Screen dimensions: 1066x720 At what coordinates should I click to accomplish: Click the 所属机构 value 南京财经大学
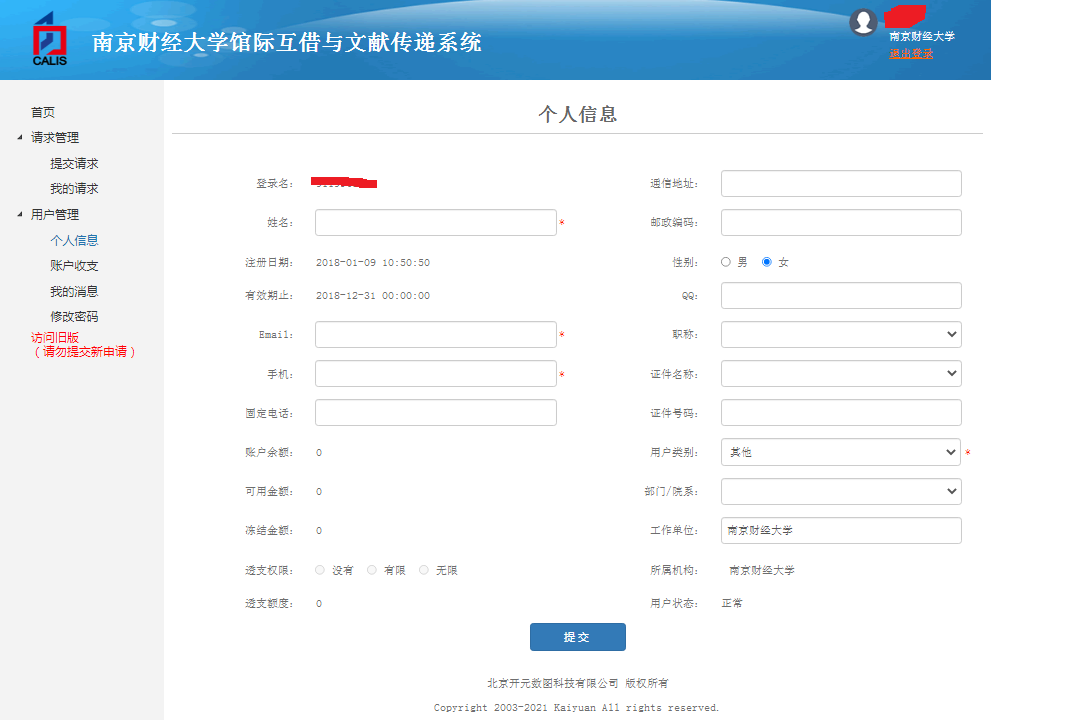[x=761, y=570]
